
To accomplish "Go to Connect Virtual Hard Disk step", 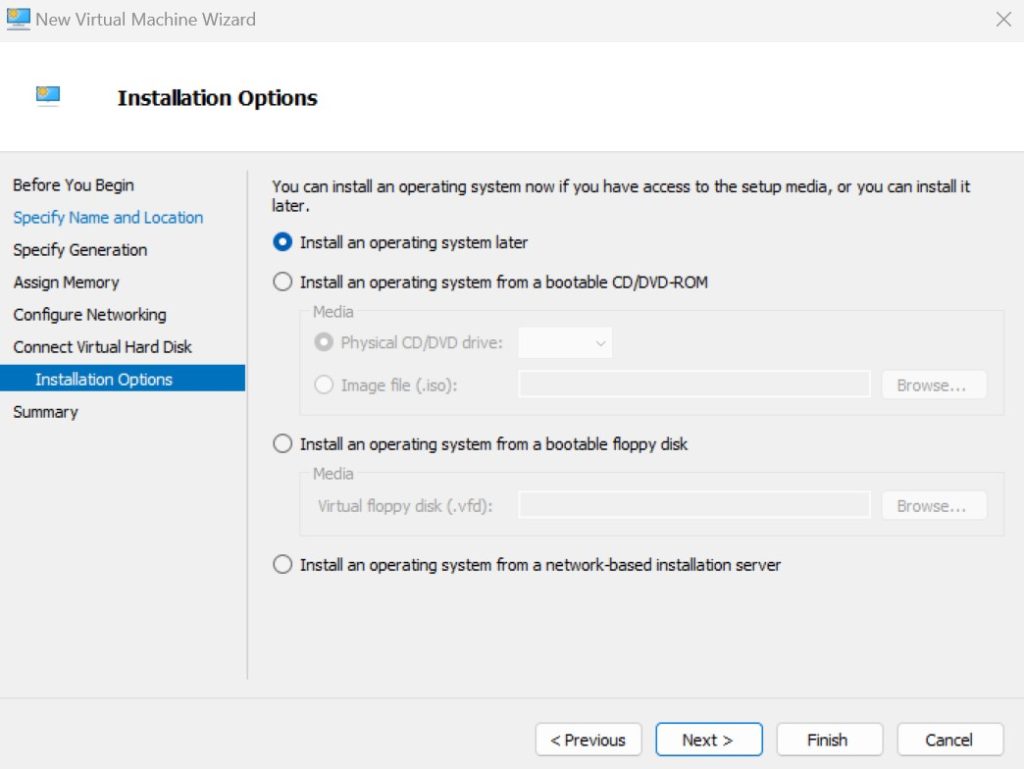I will (x=102, y=347).
